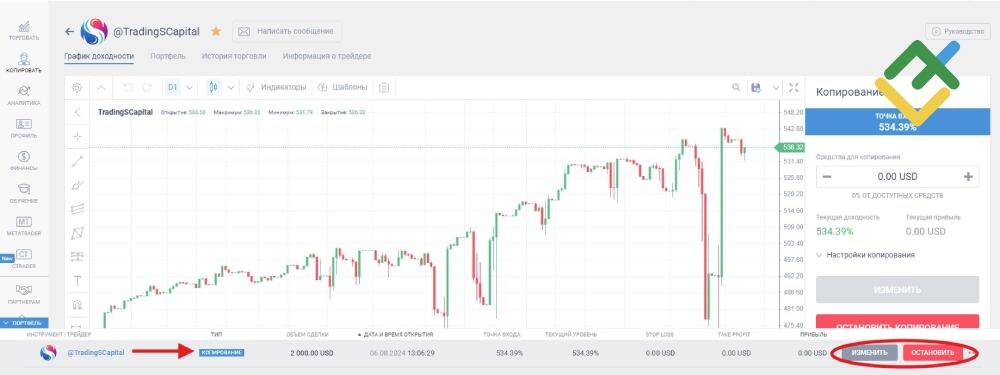
Task: Switch to the График доходности tab
Action: pos(99,56)
